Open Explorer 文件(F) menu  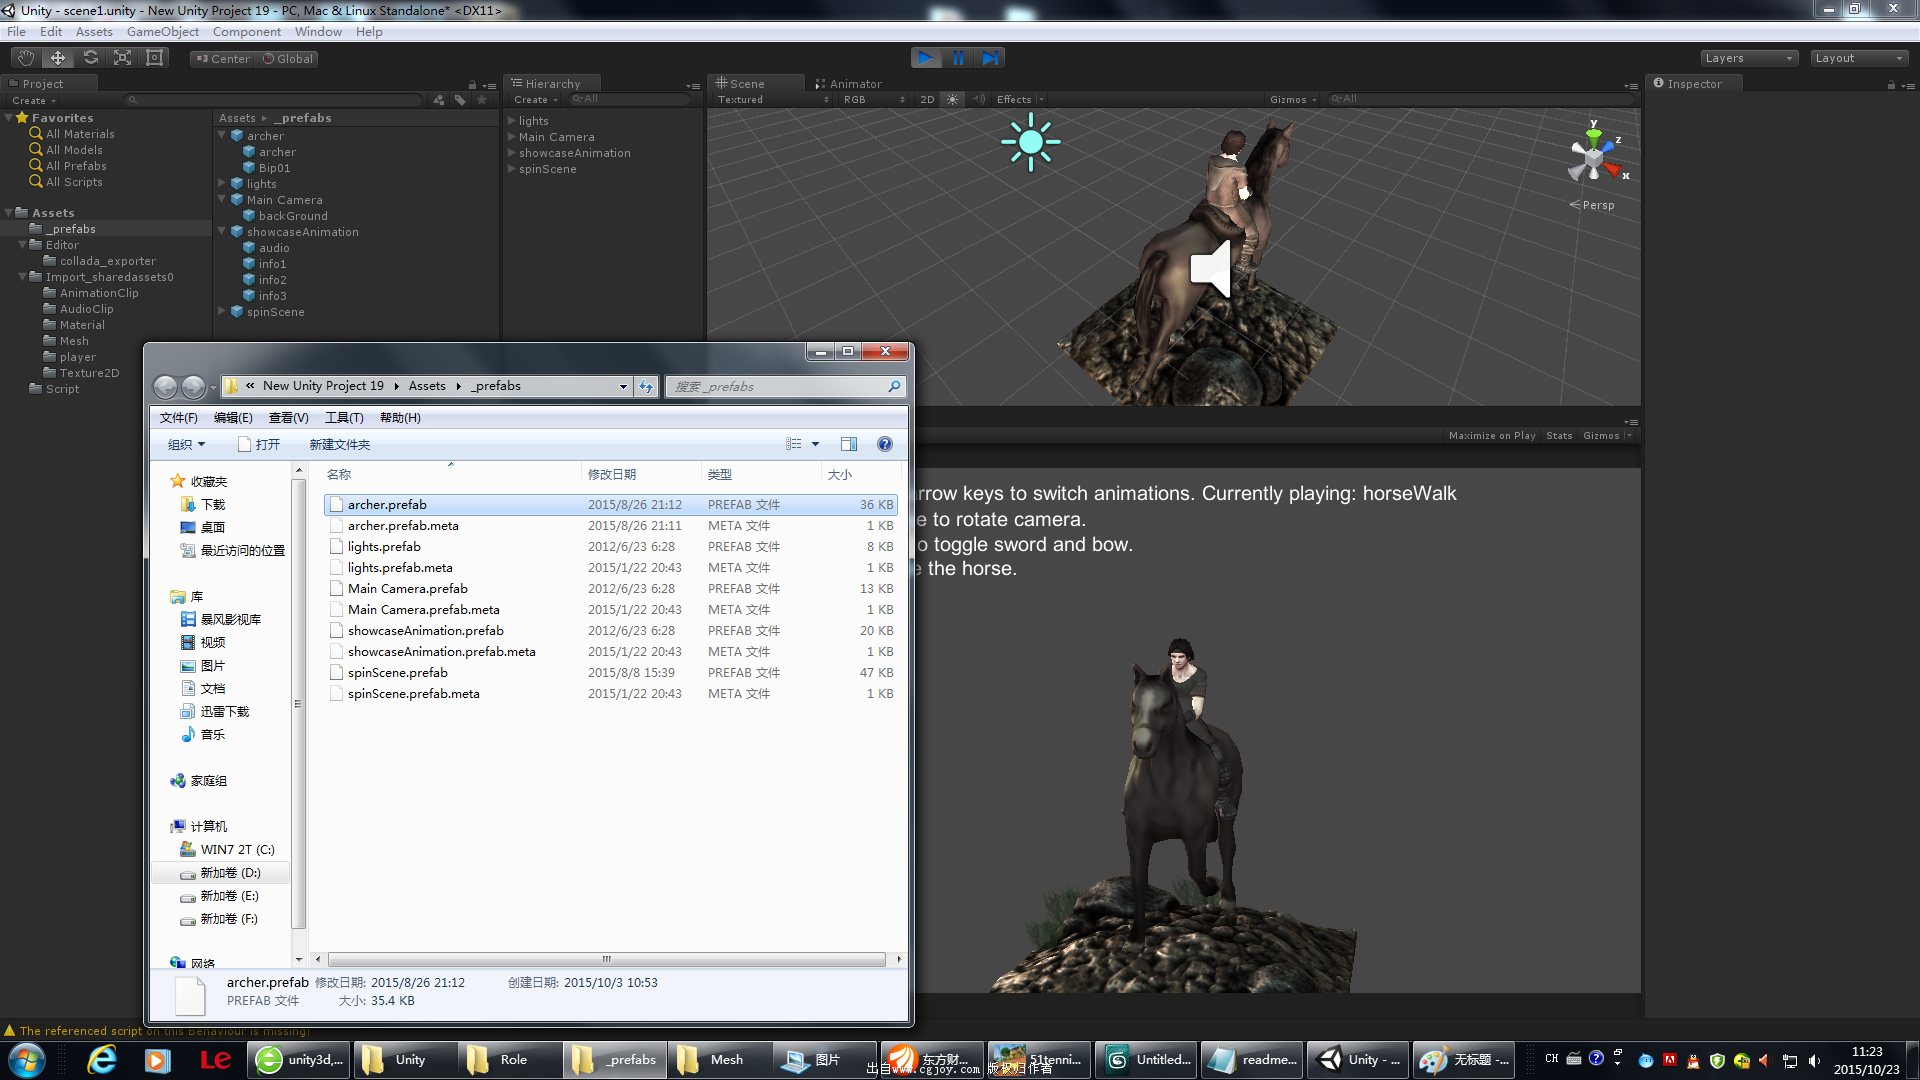178,418
